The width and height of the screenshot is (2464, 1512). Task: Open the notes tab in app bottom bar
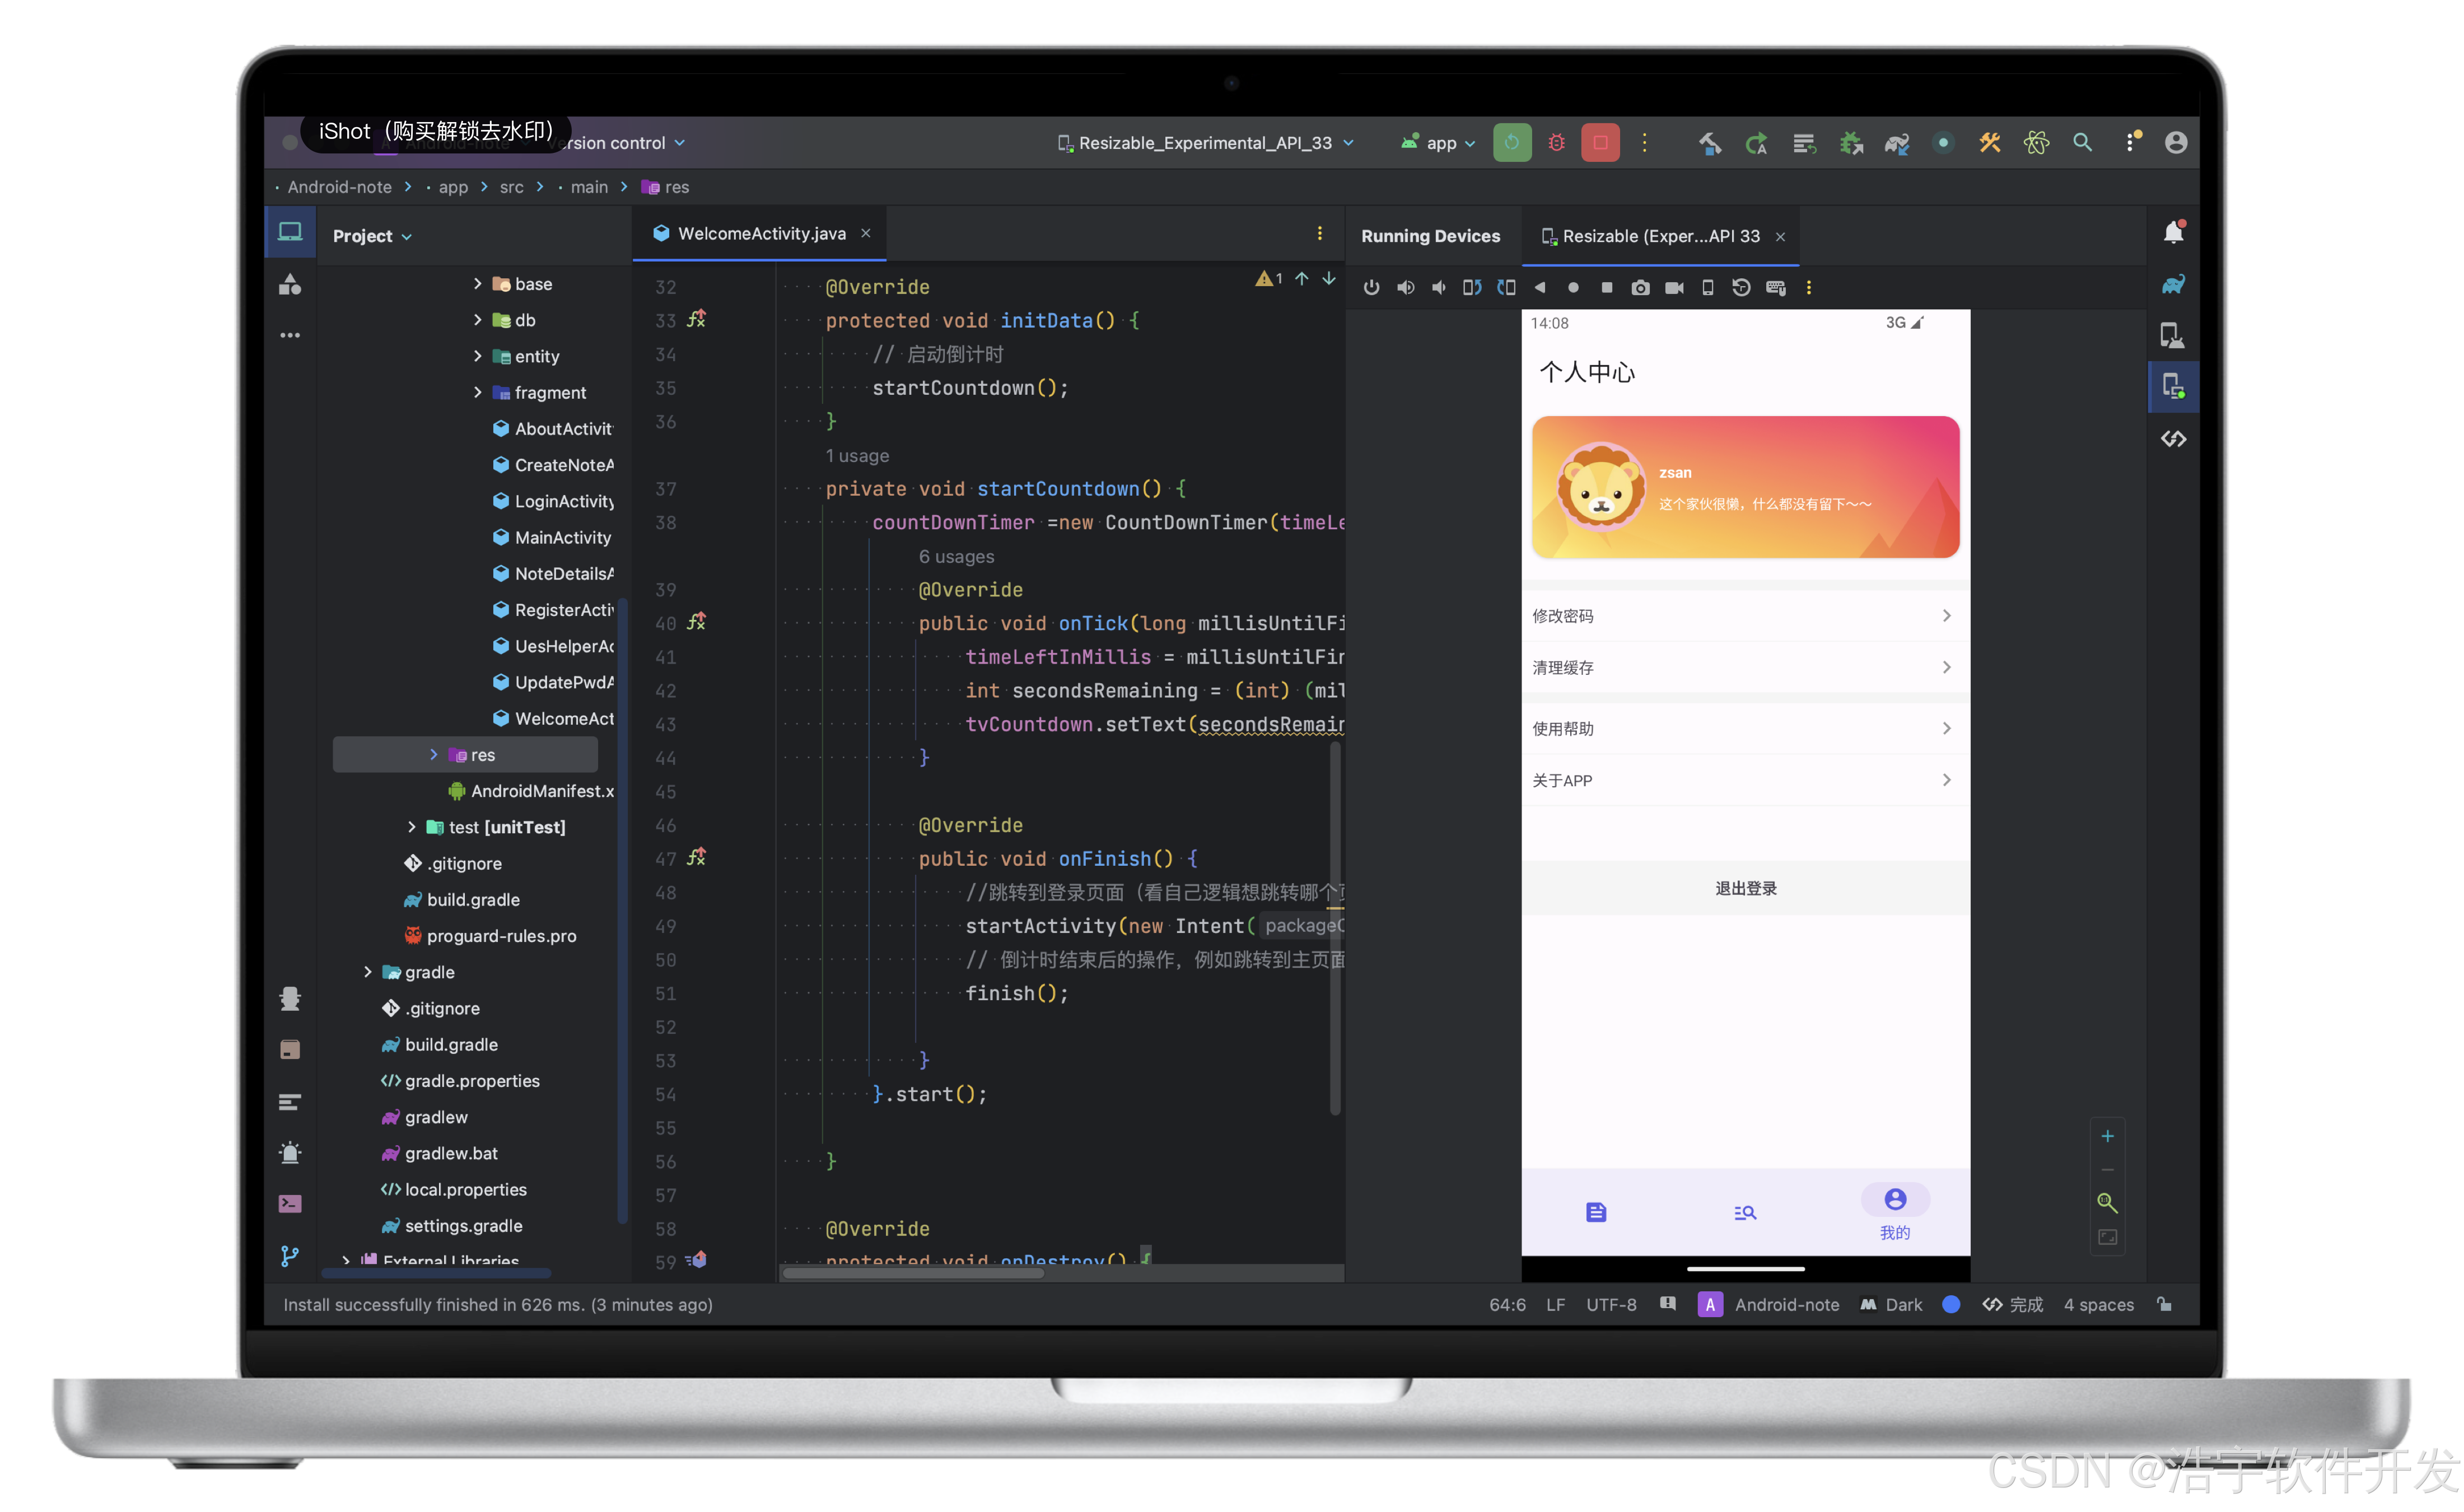1596,1213
